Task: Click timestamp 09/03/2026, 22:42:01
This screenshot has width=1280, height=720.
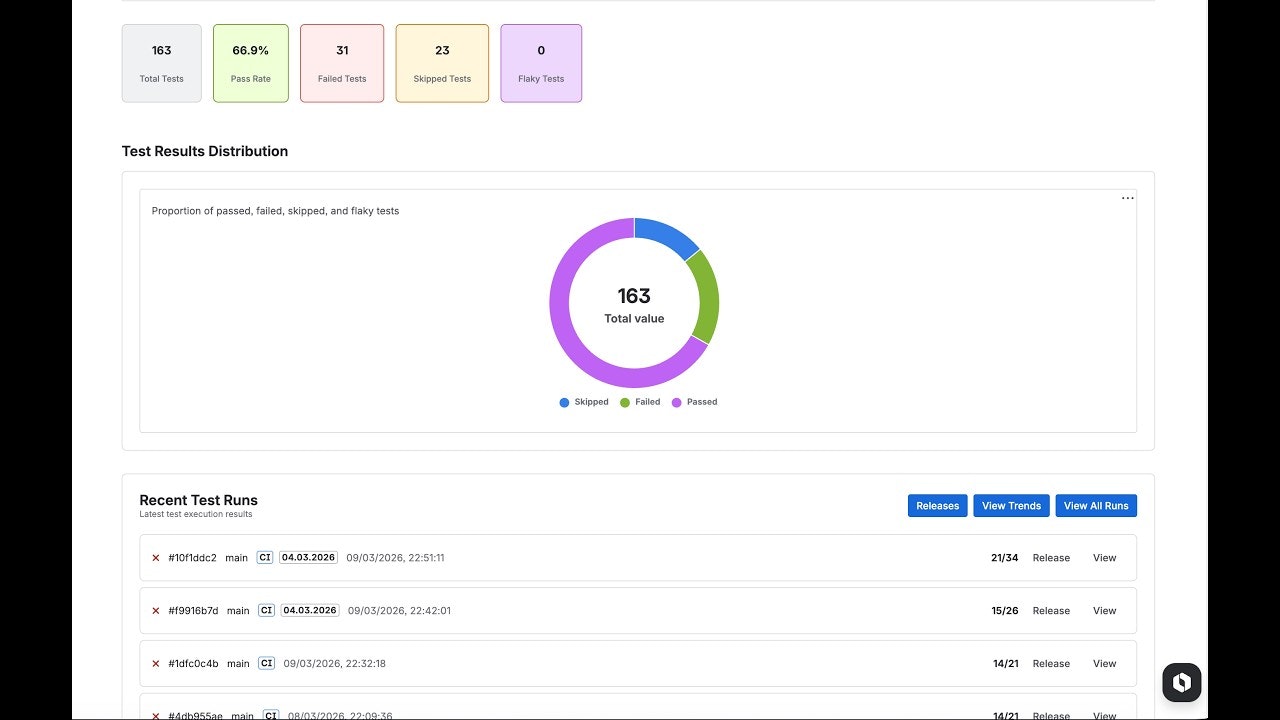Action: pyautogui.click(x=399, y=611)
